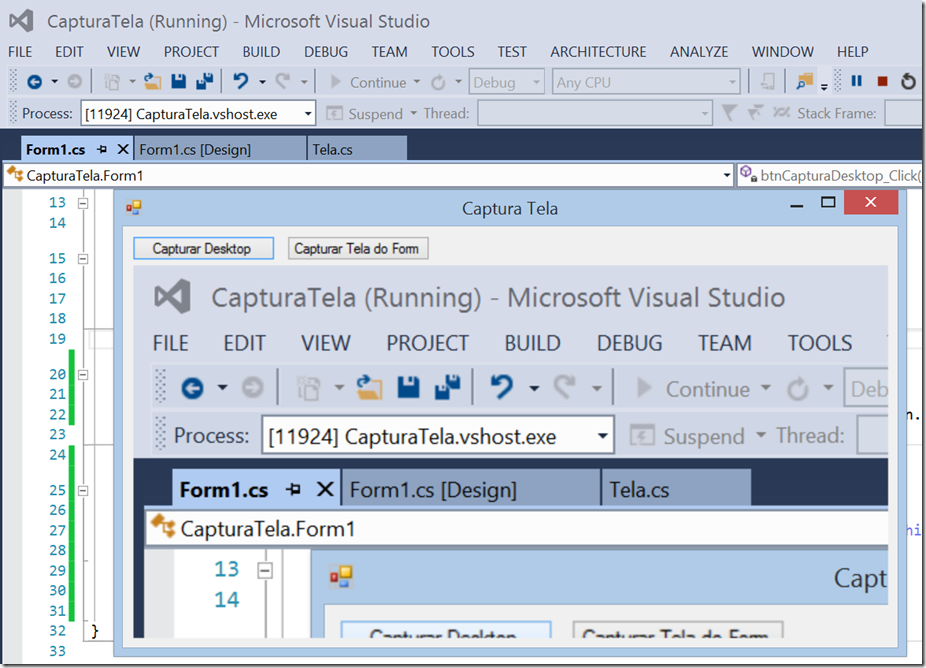
Task: Click the Refresh icon beside Continue
Action: click(438, 82)
